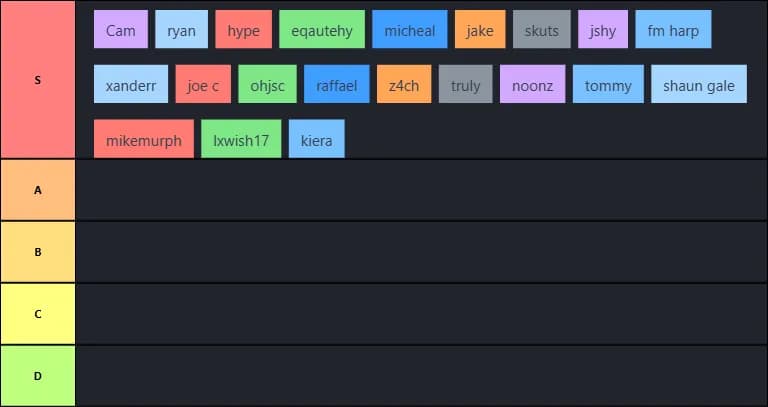
Task: Select the orange z4ch tile
Action: (404, 85)
